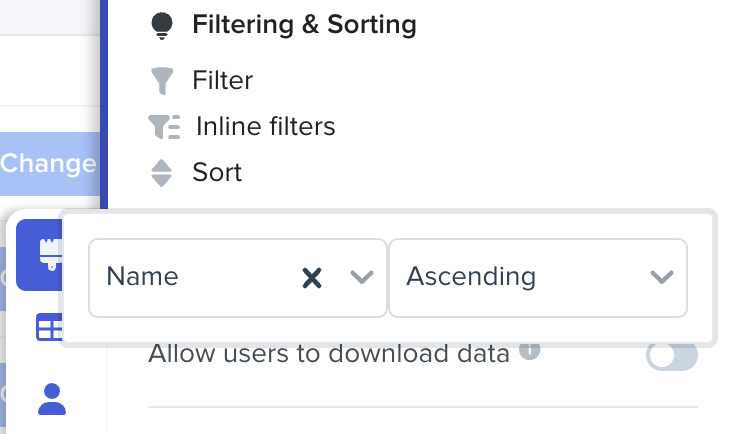Select the table icon in the sidebar
736x434 pixels.
coord(49,327)
